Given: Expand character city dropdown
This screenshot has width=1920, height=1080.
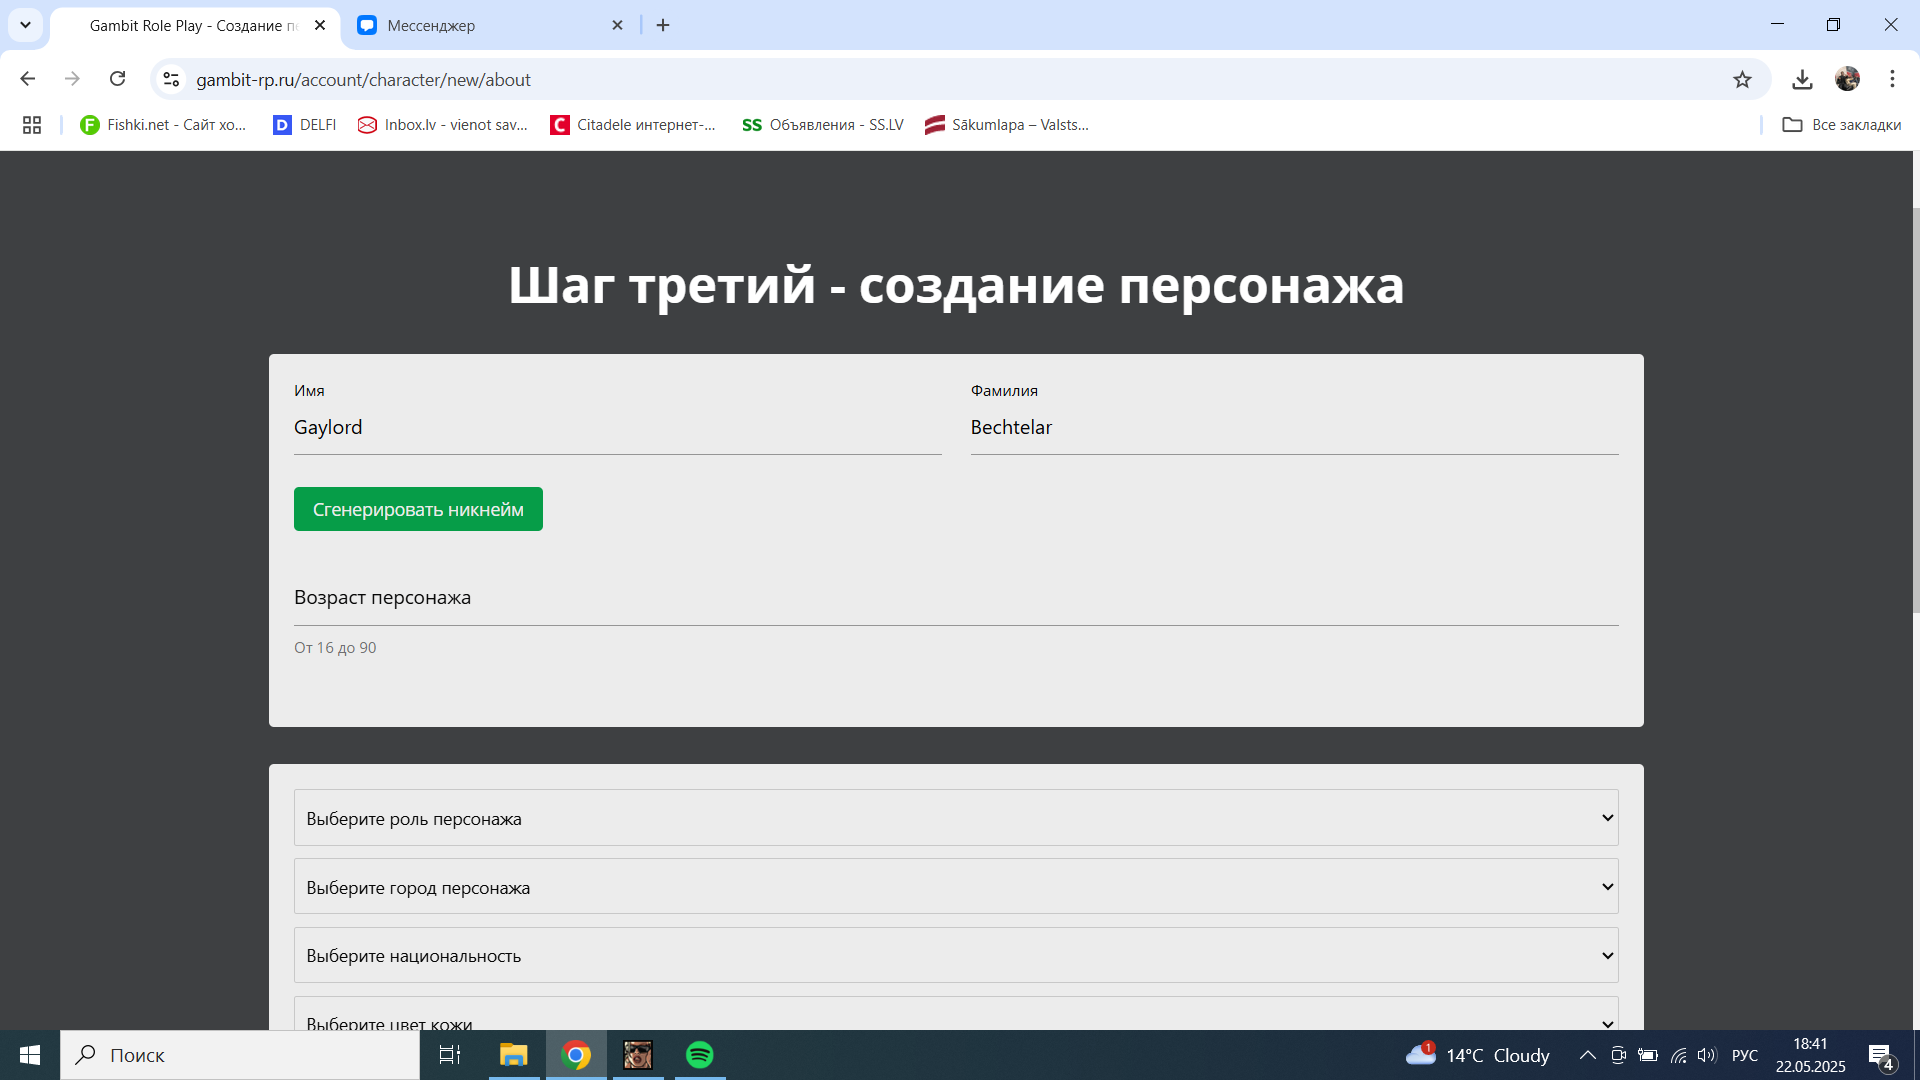Looking at the screenshot, I should tap(955, 887).
